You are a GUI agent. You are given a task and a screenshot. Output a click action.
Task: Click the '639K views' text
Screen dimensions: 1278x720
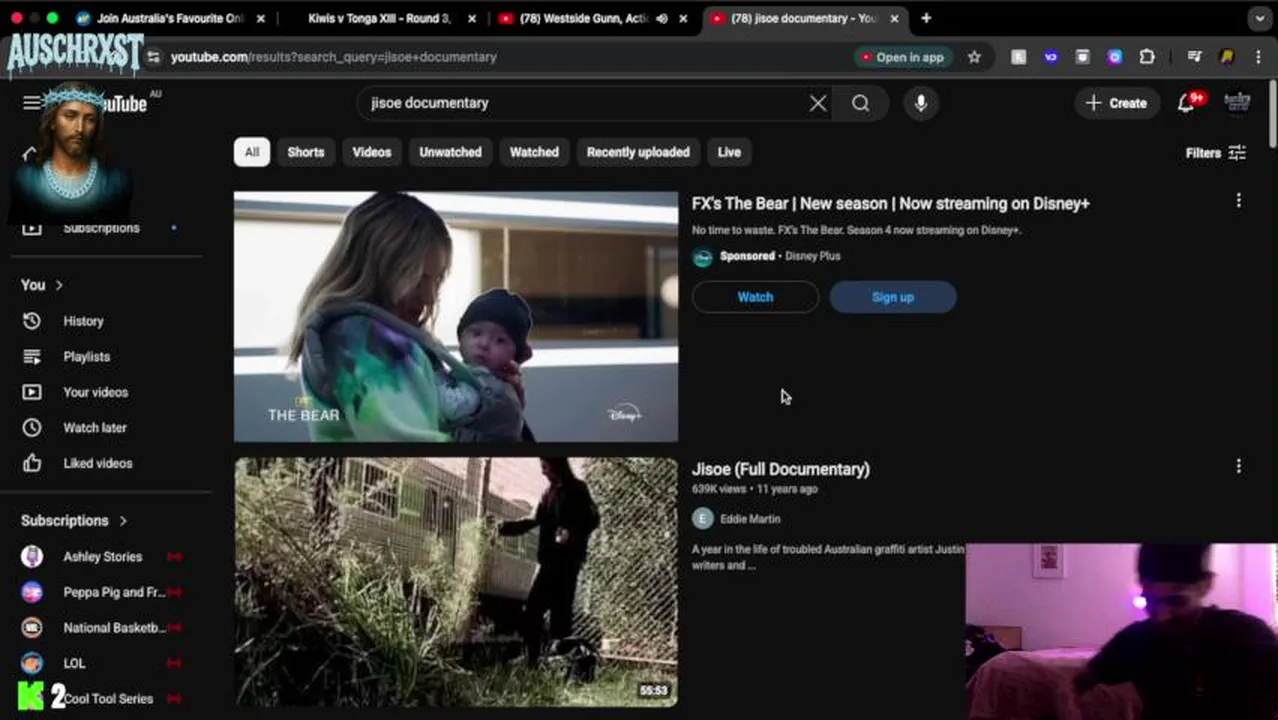click(x=719, y=489)
